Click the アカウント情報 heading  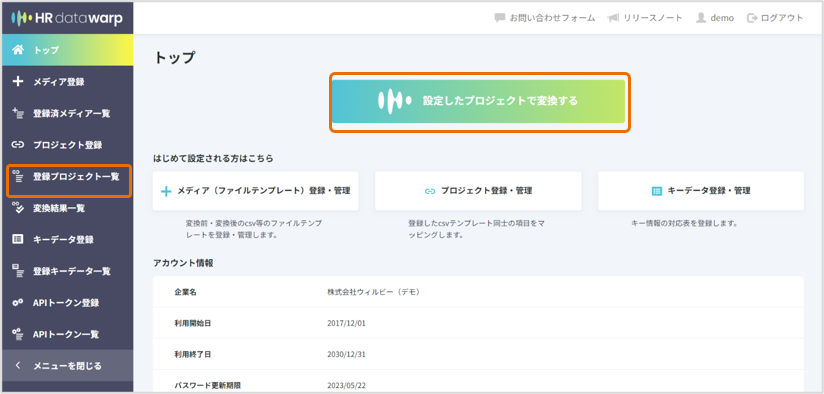[183, 263]
